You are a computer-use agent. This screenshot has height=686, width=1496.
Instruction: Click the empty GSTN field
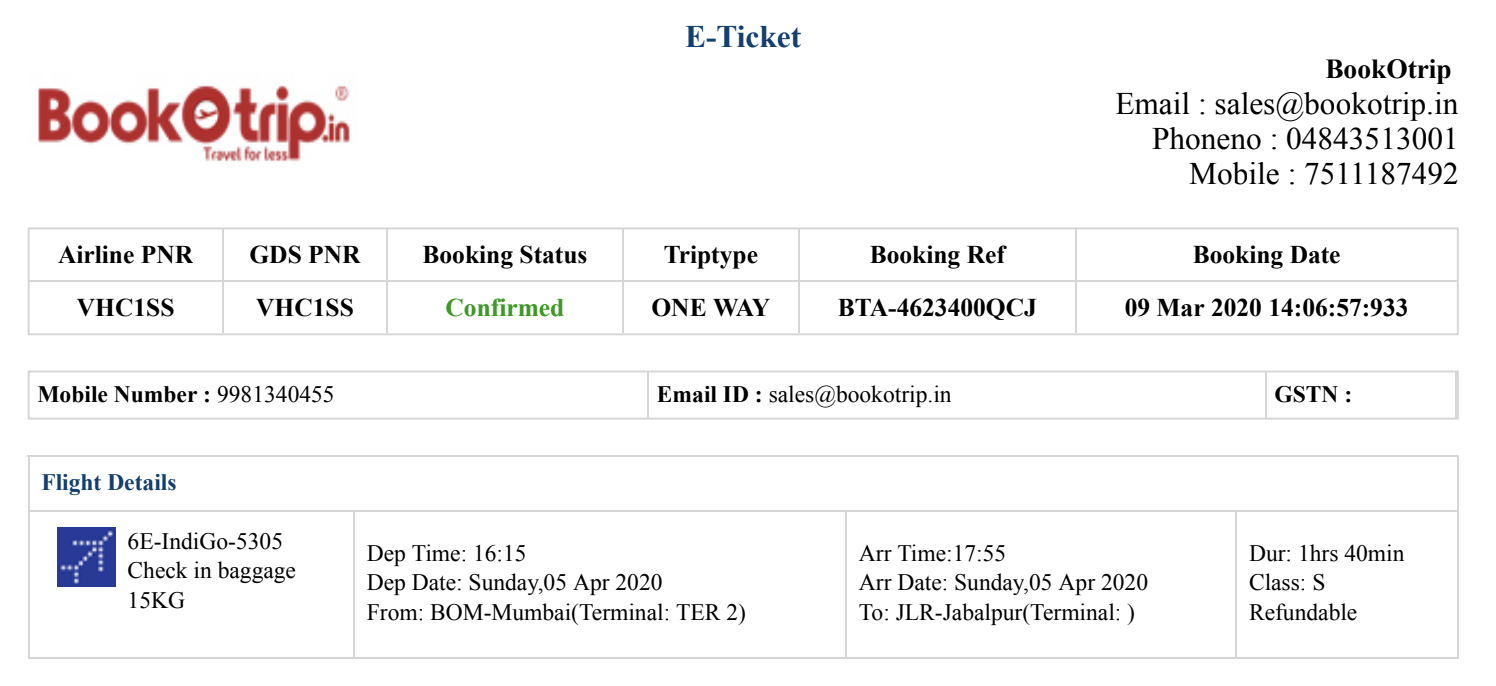pyautogui.click(x=1400, y=395)
